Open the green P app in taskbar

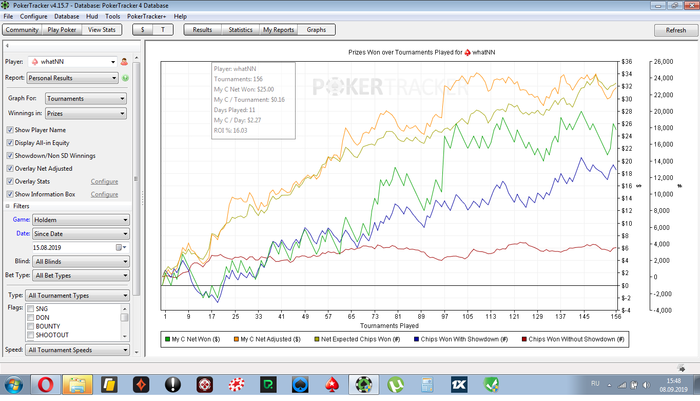[x=268, y=384]
